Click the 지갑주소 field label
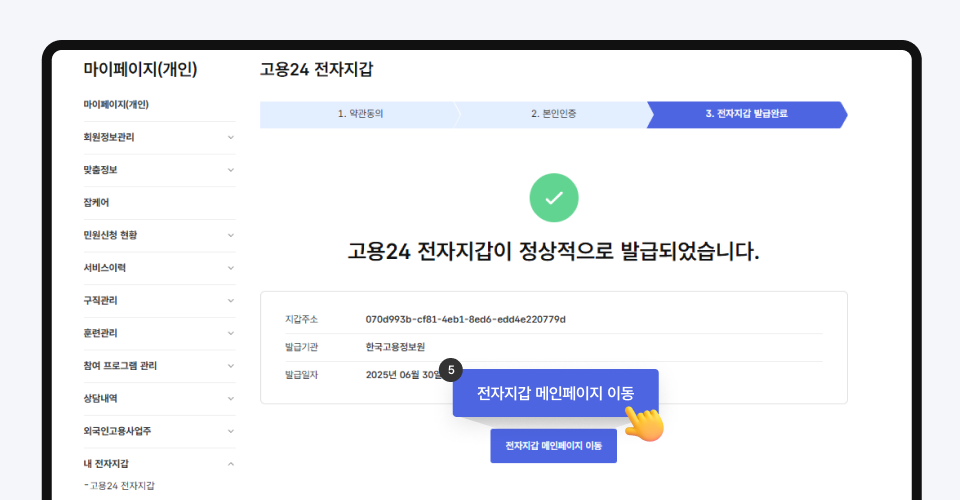 pos(301,319)
